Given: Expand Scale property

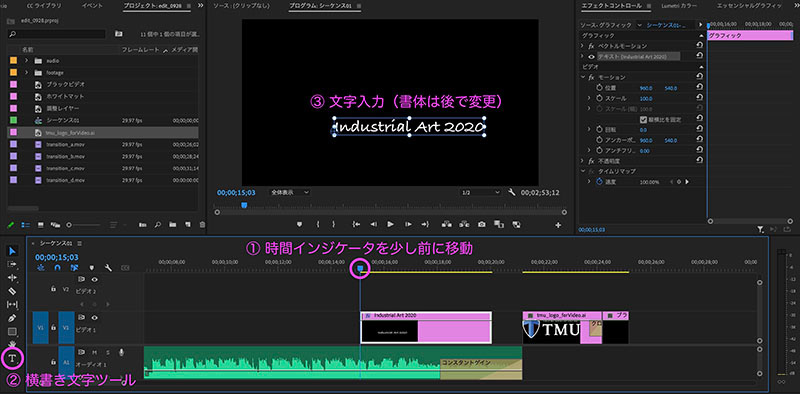Looking at the screenshot, I should 589,98.
